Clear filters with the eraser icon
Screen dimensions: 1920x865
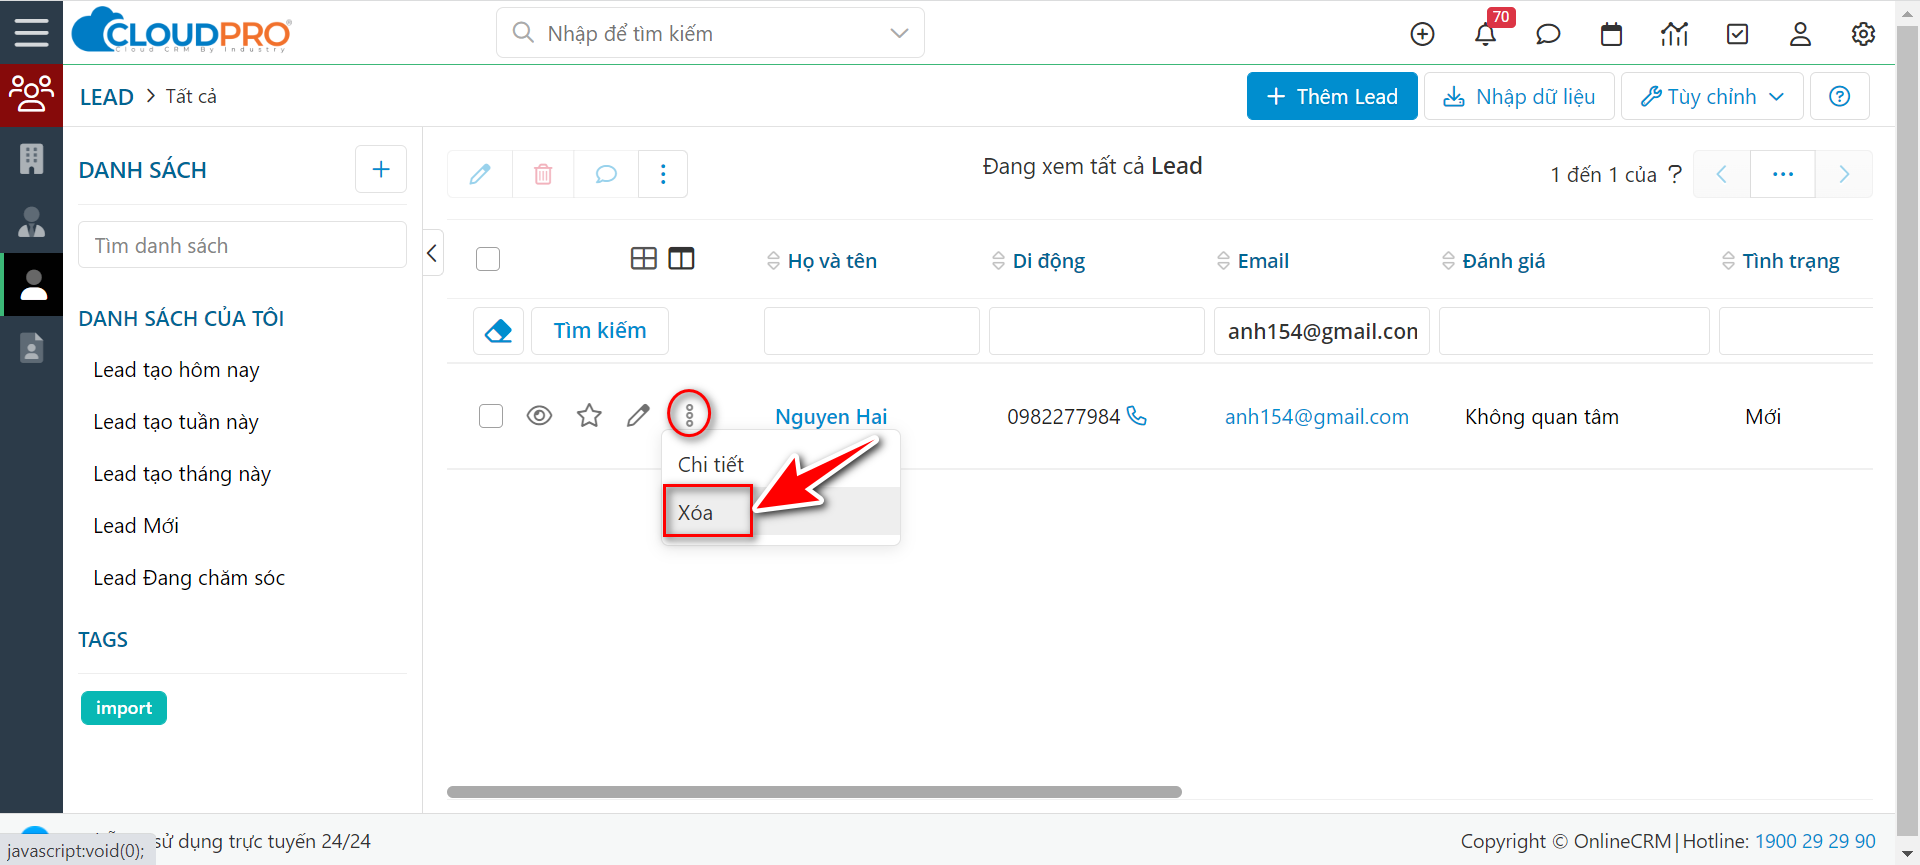coord(498,331)
